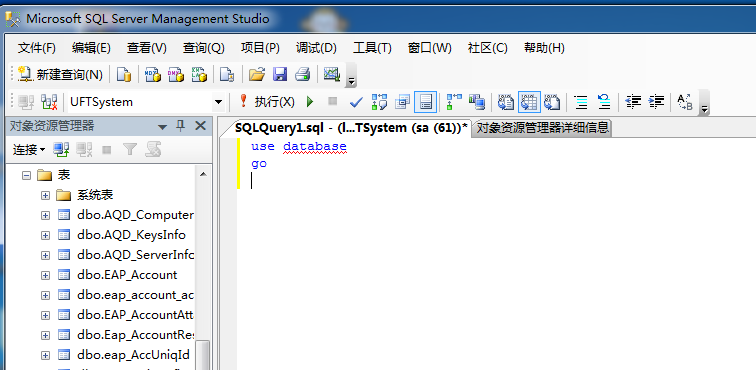The width and height of the screenshot is (756, 370).
Task: Click the object explorer filter funnel icon
Action: click(130, 150)
